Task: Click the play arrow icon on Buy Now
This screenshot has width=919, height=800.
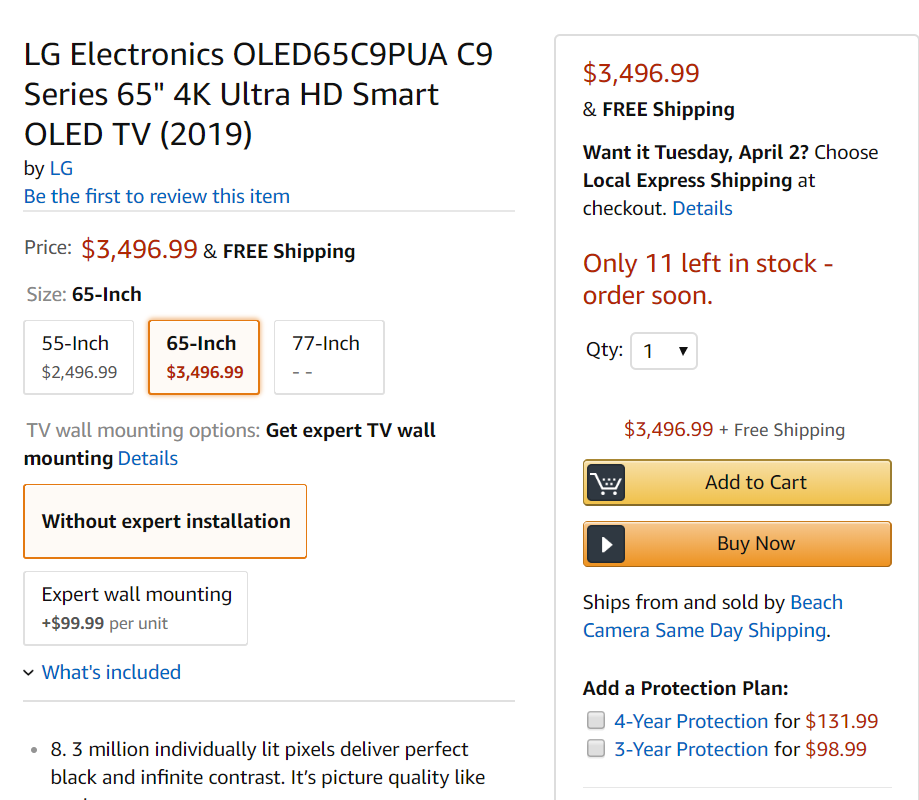Action: (605, 544)
